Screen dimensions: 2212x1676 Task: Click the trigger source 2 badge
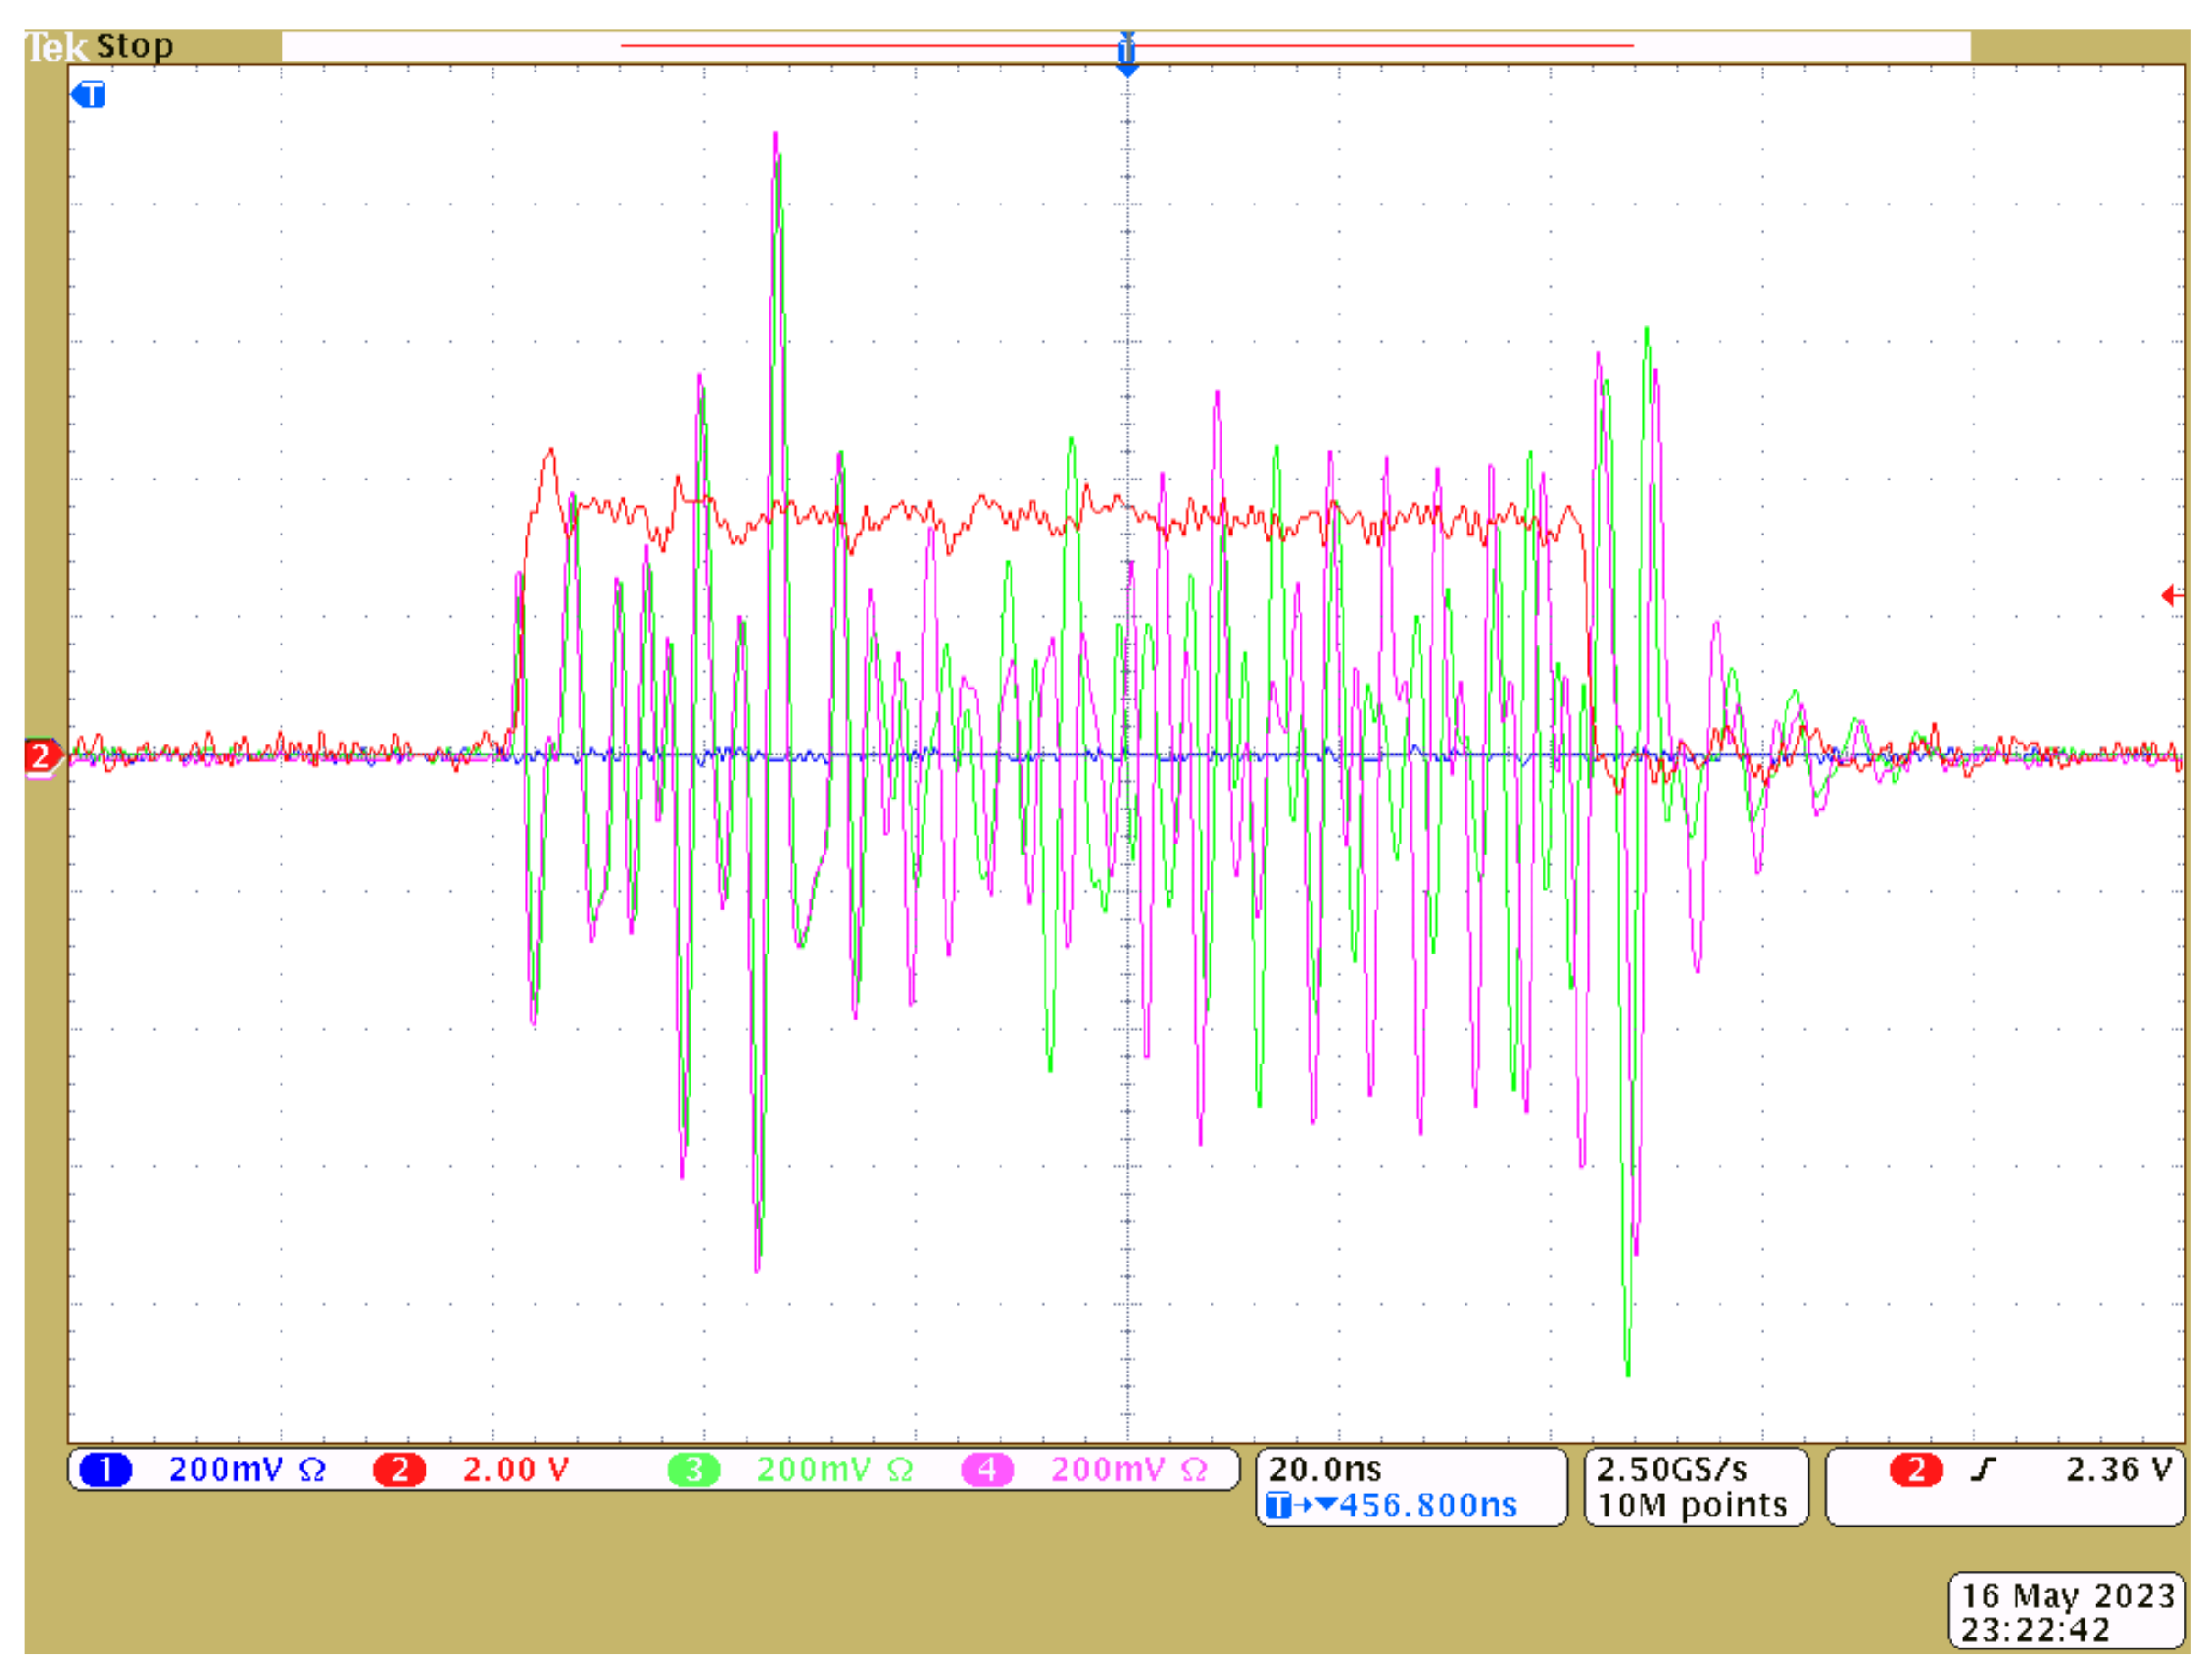click(1916, 1470)
